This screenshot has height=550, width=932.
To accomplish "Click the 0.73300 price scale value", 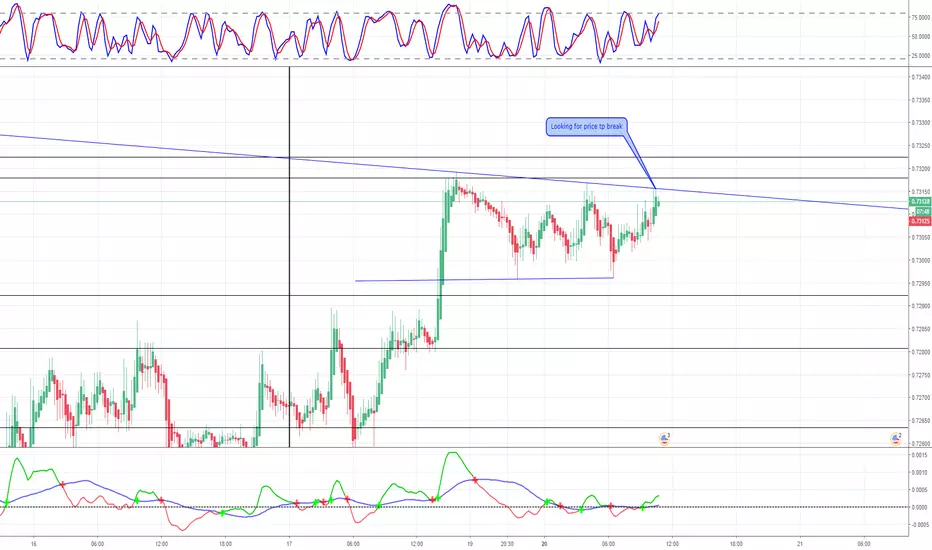I will click(921, 123).
